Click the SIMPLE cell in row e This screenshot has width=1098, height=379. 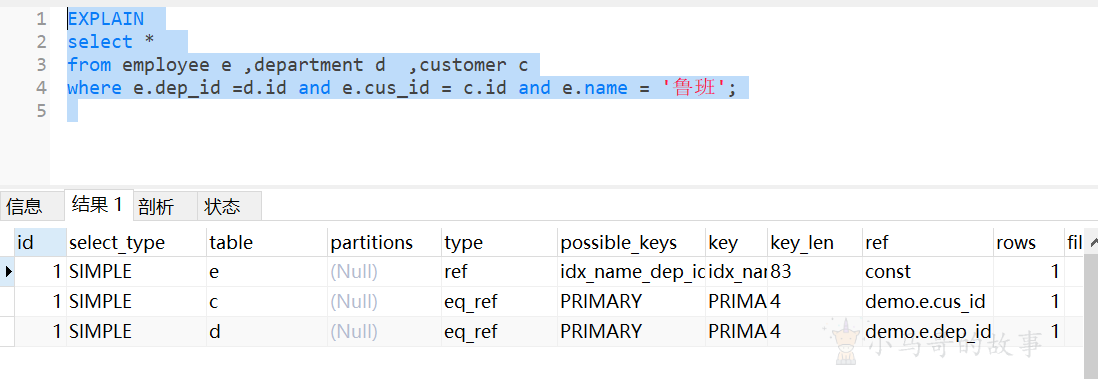[137, 271]
